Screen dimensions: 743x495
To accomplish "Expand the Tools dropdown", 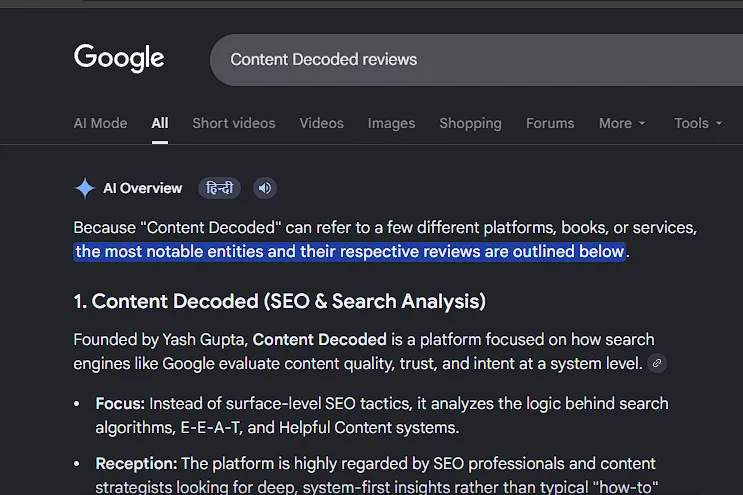I will [x=698, y=123].
